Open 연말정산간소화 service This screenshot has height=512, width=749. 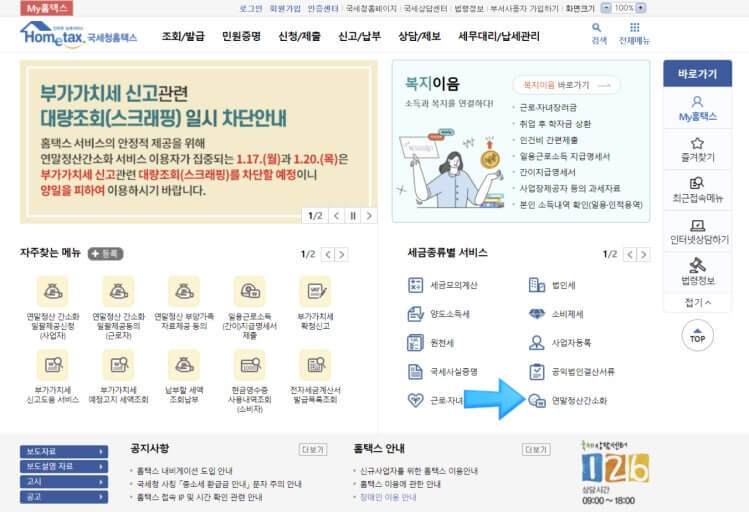568,400
